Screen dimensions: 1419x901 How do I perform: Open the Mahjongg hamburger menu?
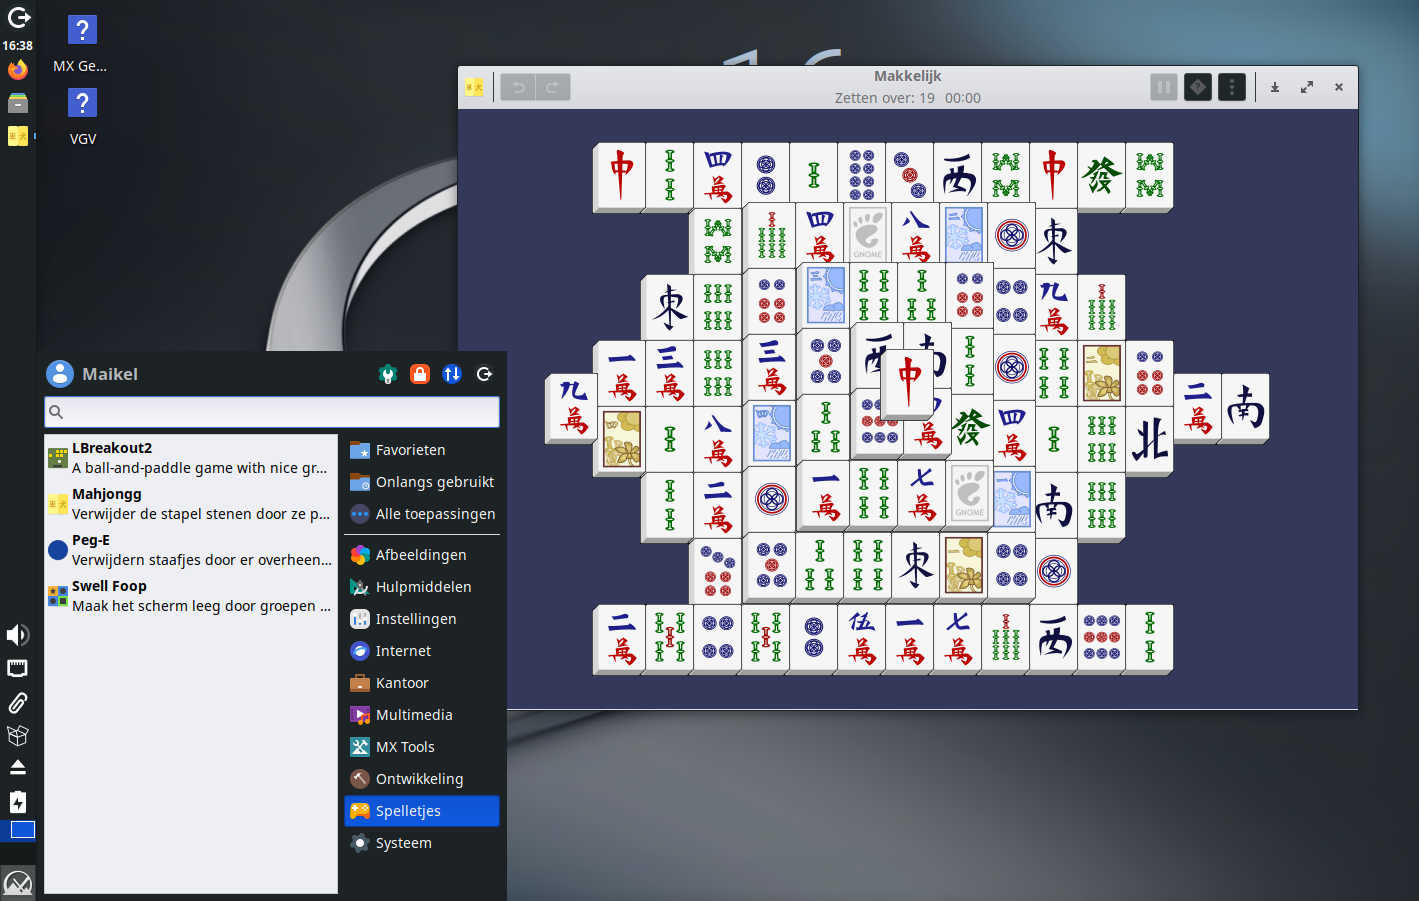1231,87
